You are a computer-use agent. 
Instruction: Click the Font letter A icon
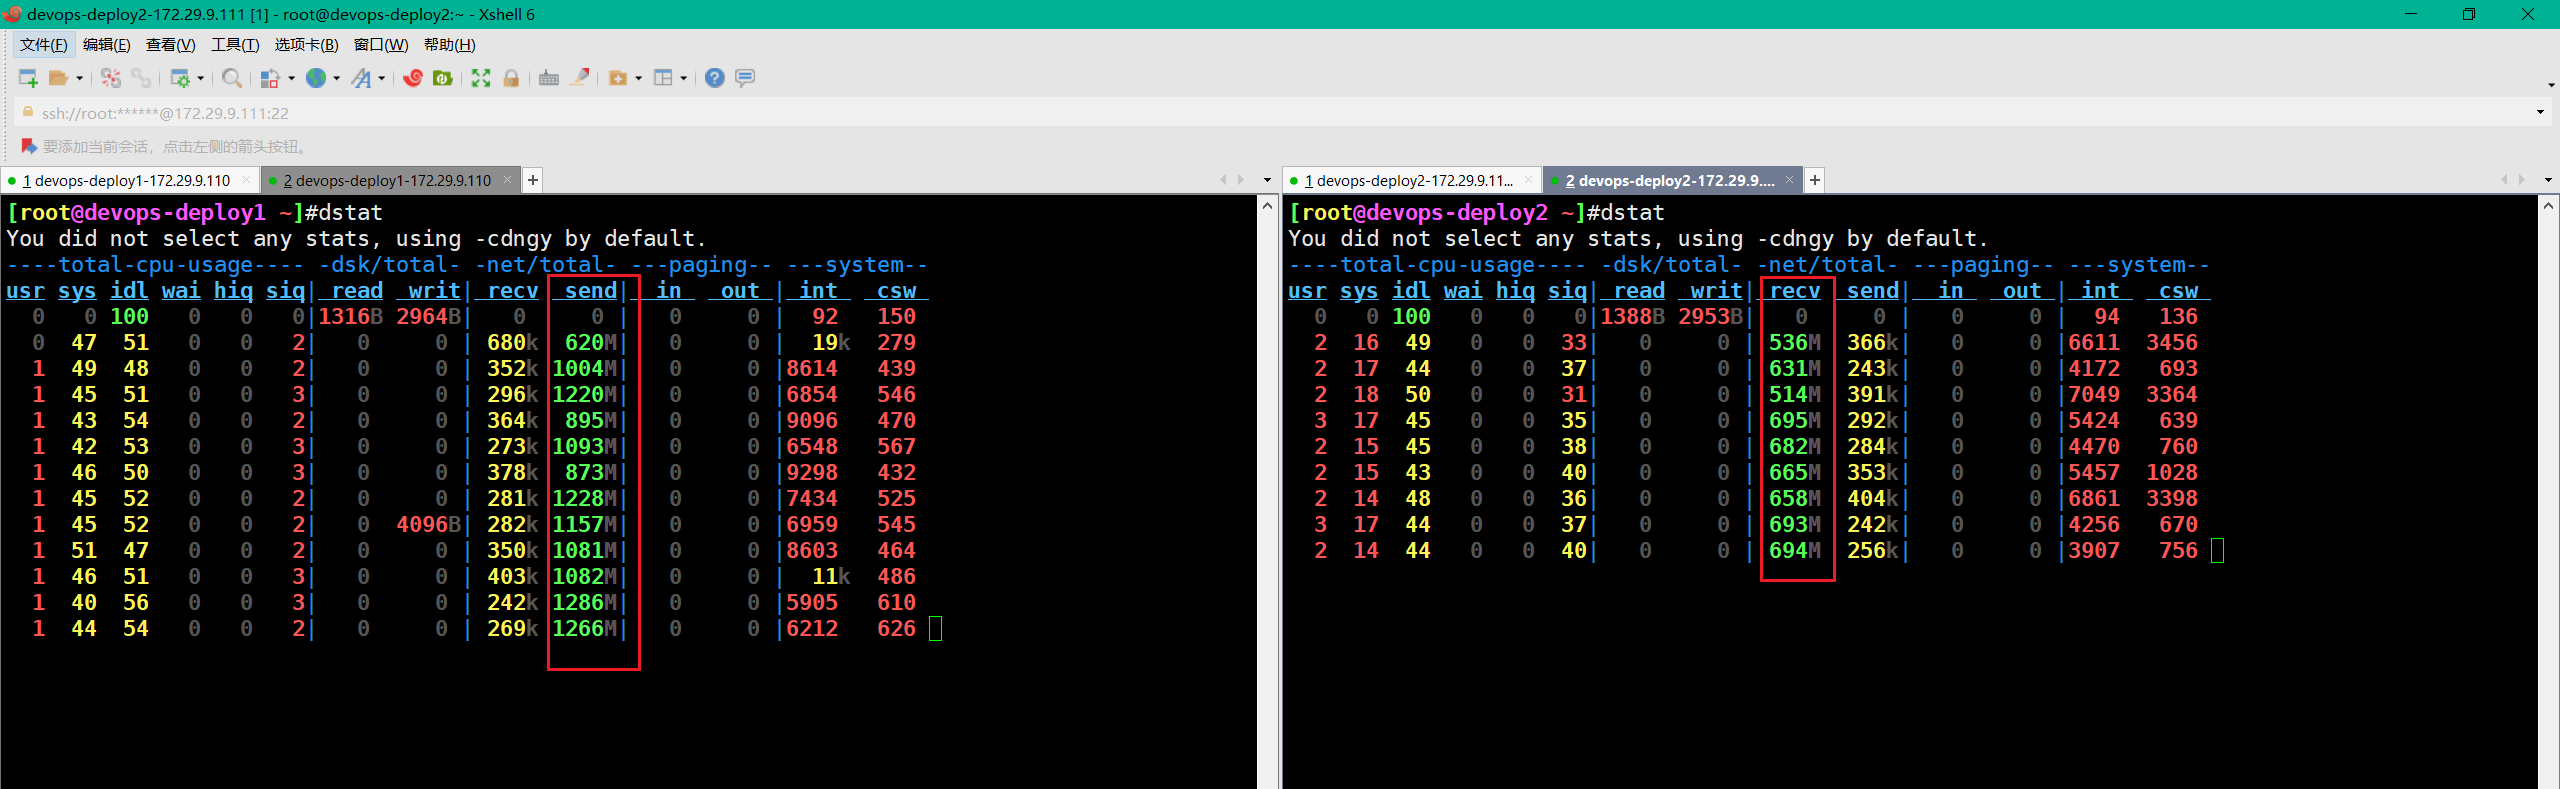pos(361,78)
